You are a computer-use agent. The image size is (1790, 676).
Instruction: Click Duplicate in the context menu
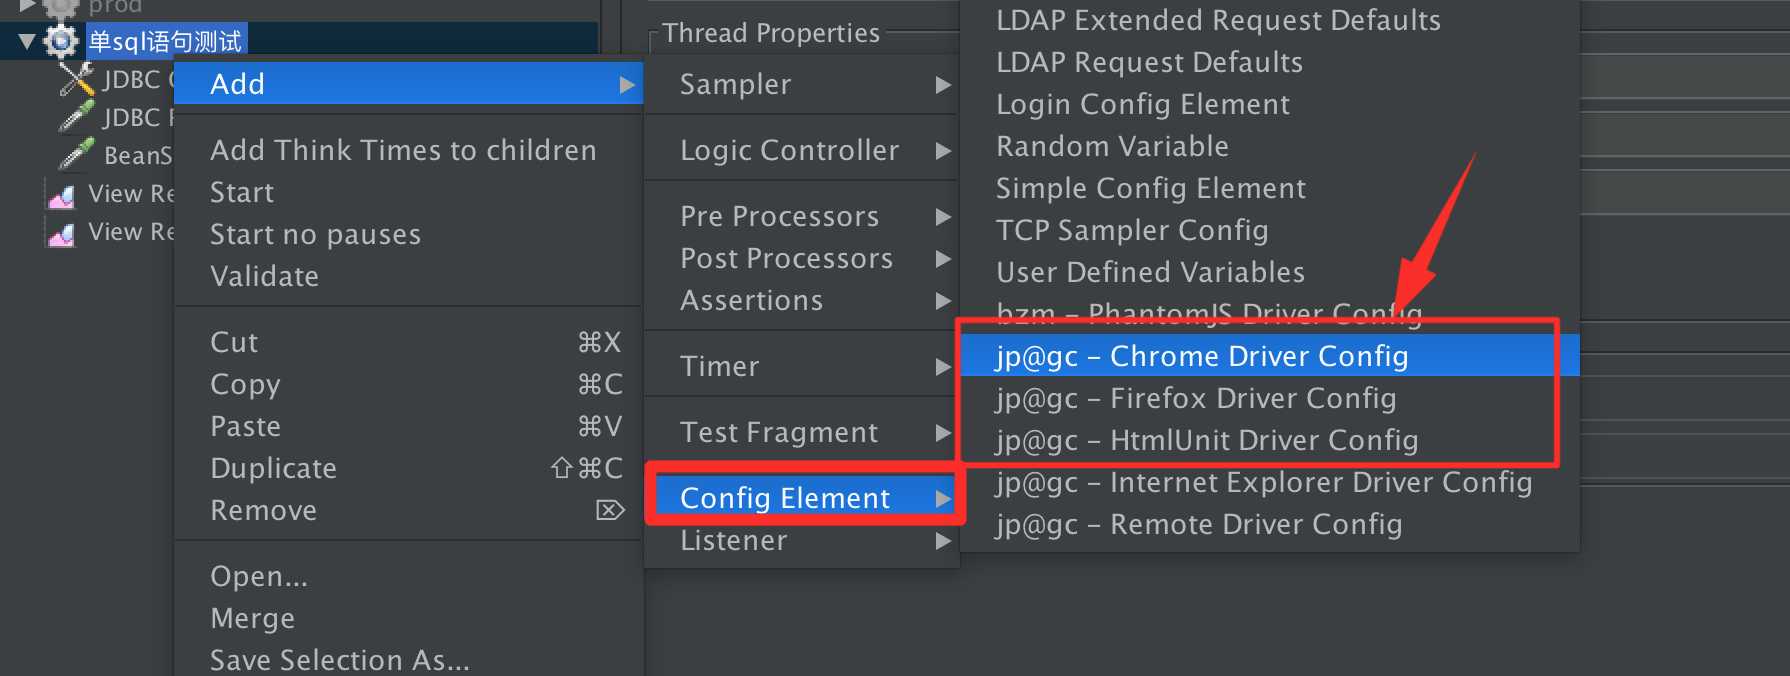pyautogui.click(x=273, y=468)
